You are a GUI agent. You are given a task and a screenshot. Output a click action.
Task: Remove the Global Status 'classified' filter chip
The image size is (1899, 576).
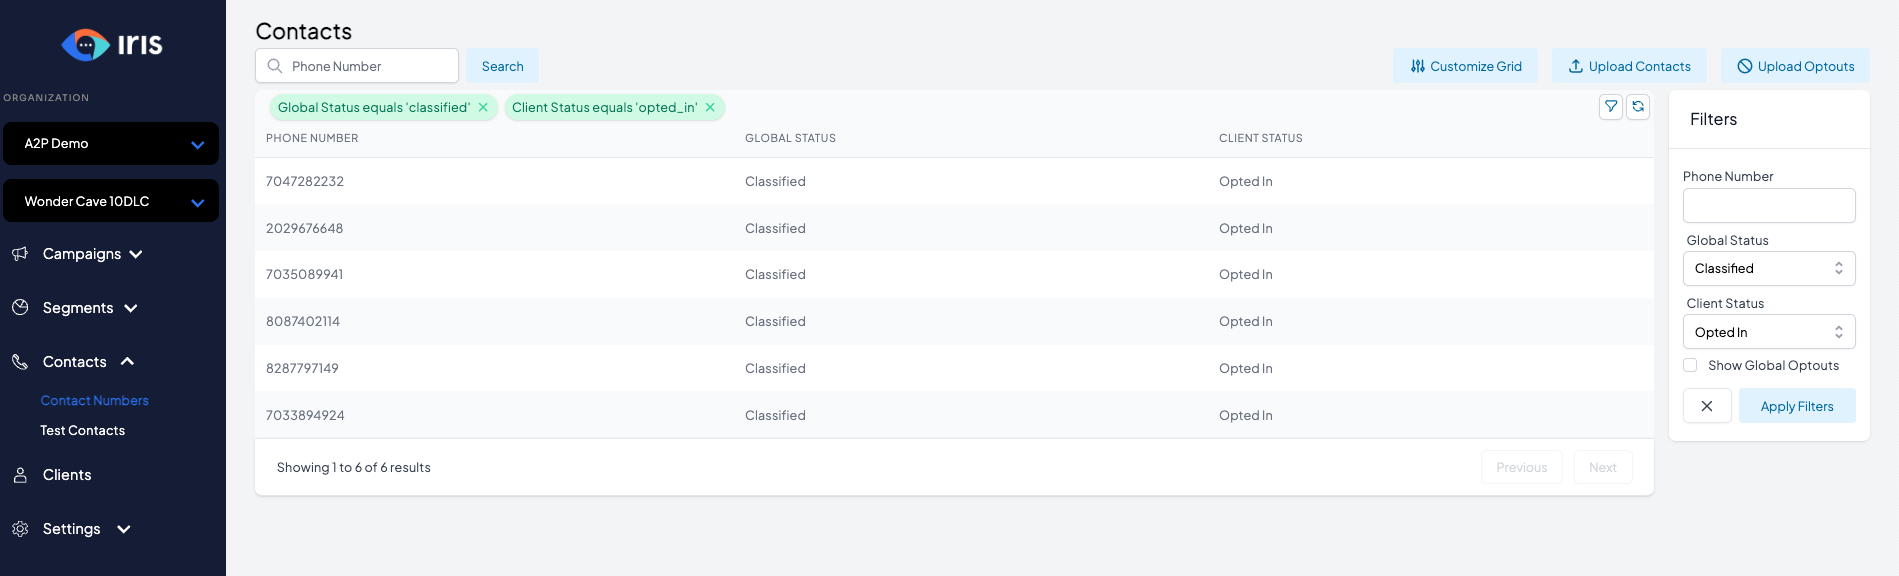[483, 108]
